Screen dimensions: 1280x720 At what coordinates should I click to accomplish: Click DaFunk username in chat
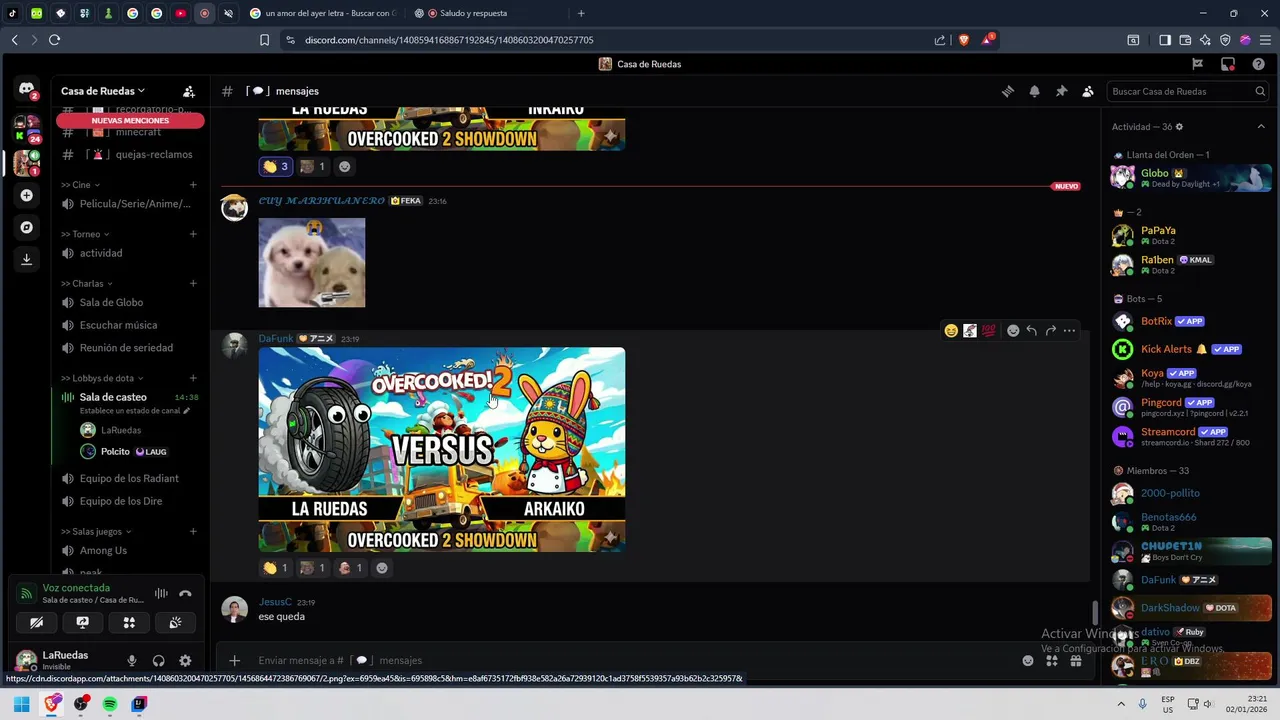click(x=276, y=339)
